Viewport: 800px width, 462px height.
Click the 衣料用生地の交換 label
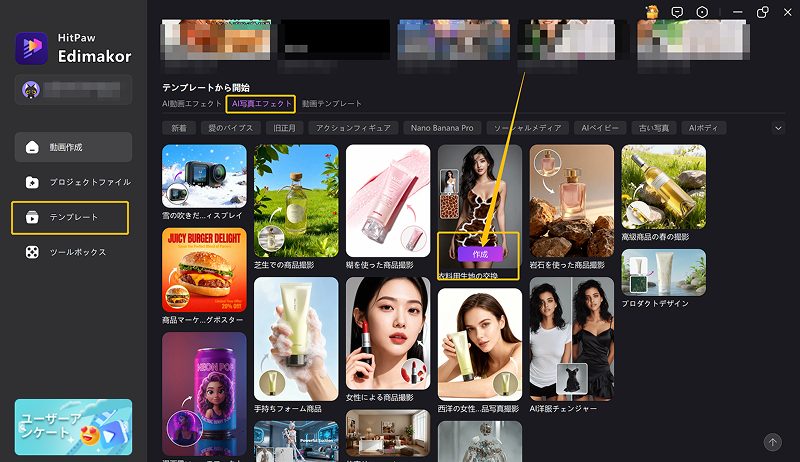tap(468, 276)
